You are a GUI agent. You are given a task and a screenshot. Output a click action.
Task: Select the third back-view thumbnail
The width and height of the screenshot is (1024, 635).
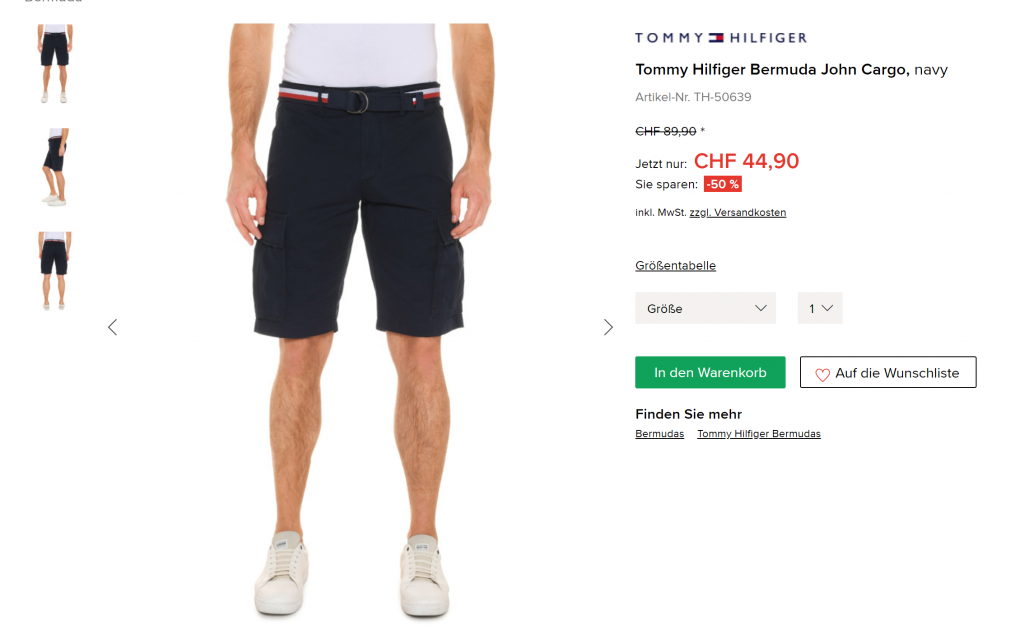[x=55, y=270]
